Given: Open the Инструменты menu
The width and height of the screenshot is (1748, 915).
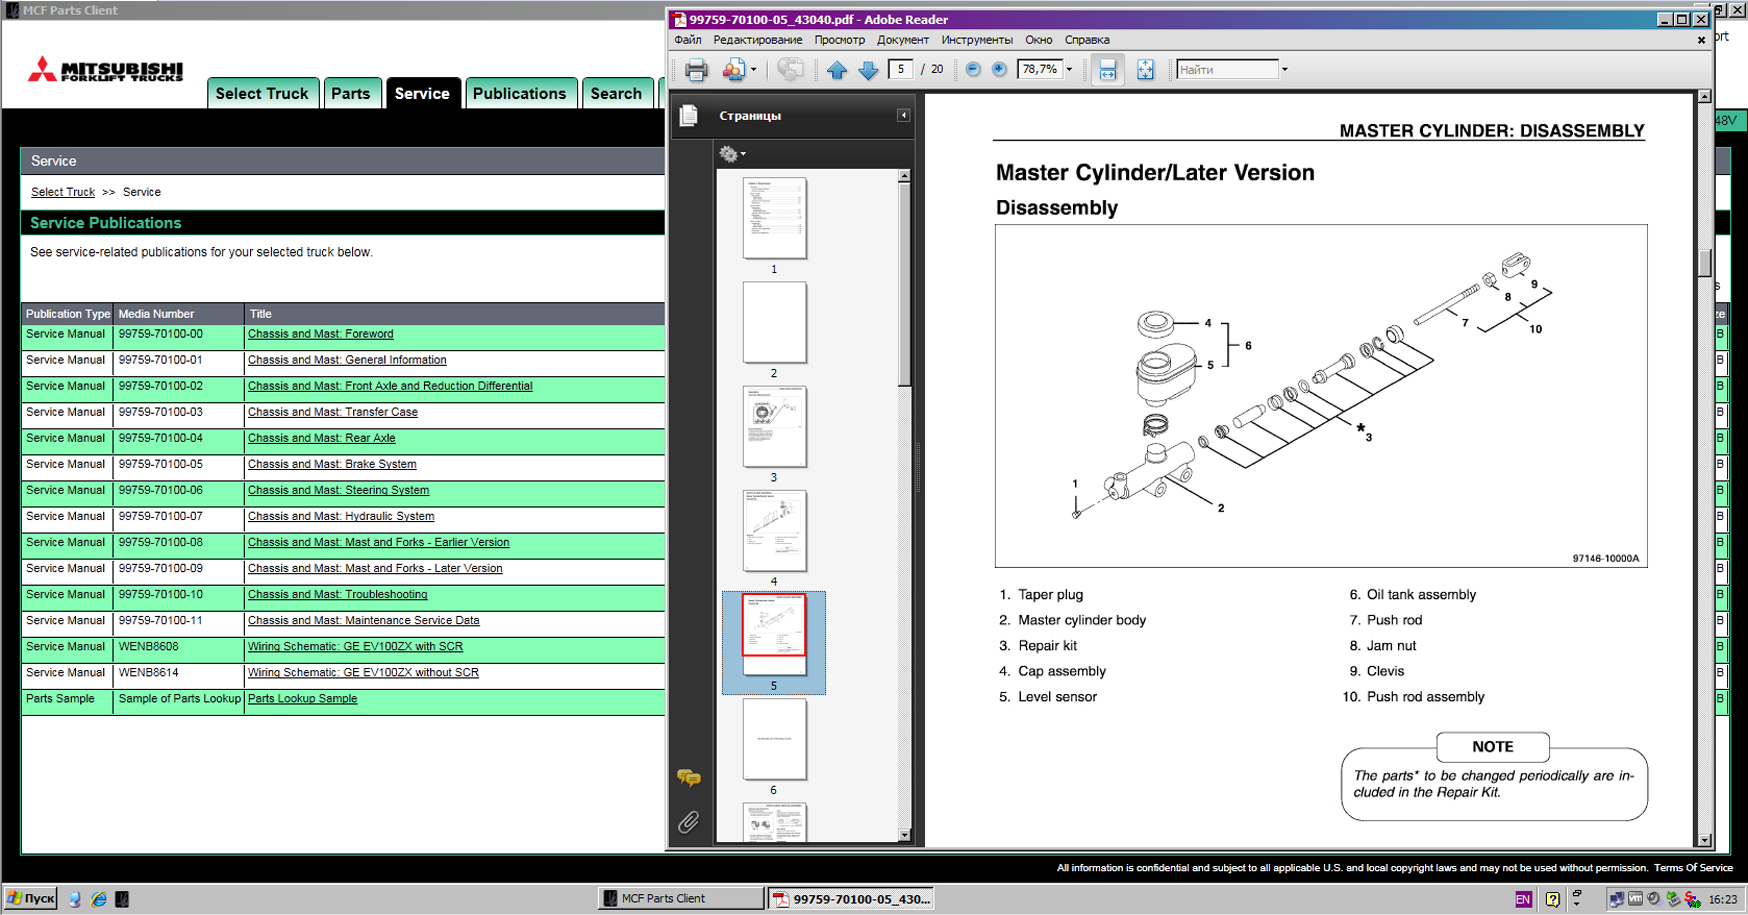Looking at the screenshot, I should tap(976, 40).
